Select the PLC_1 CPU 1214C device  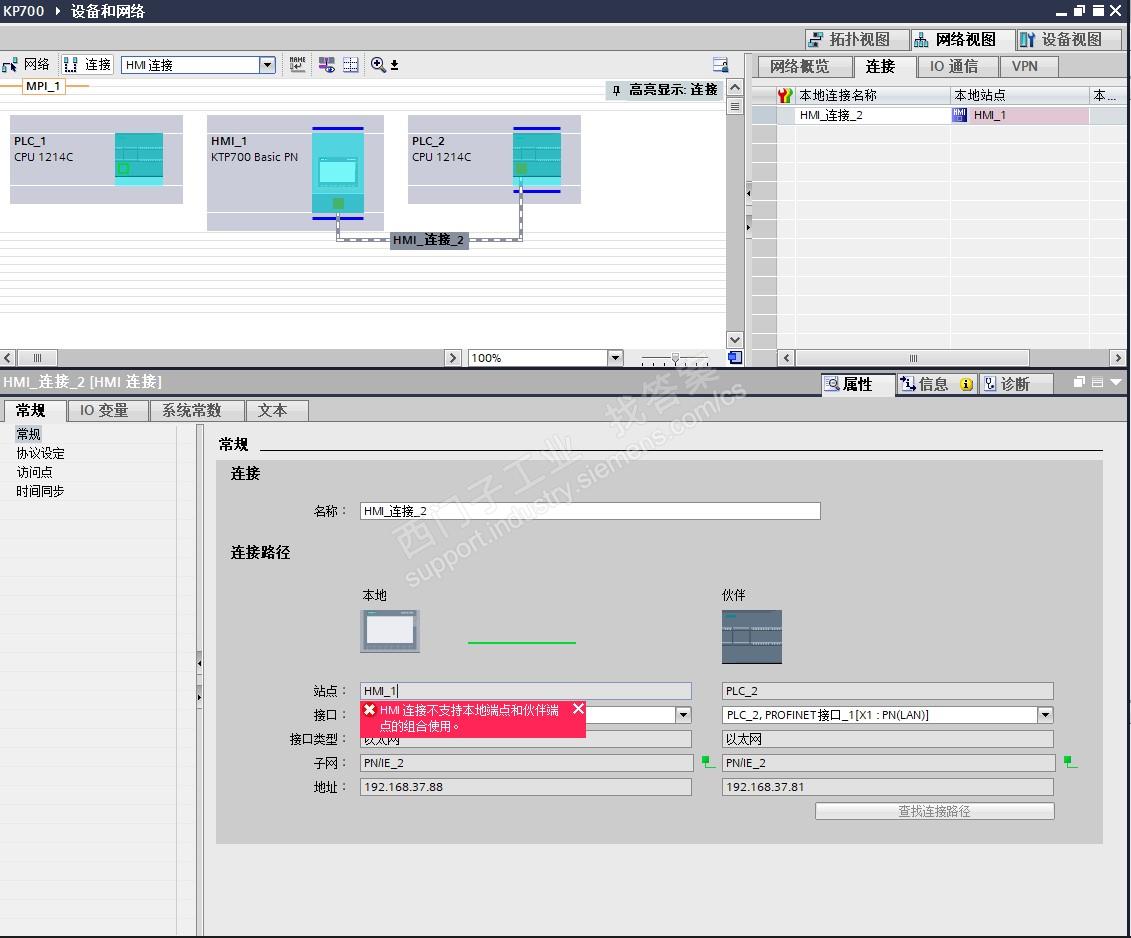tap(96, 159)
